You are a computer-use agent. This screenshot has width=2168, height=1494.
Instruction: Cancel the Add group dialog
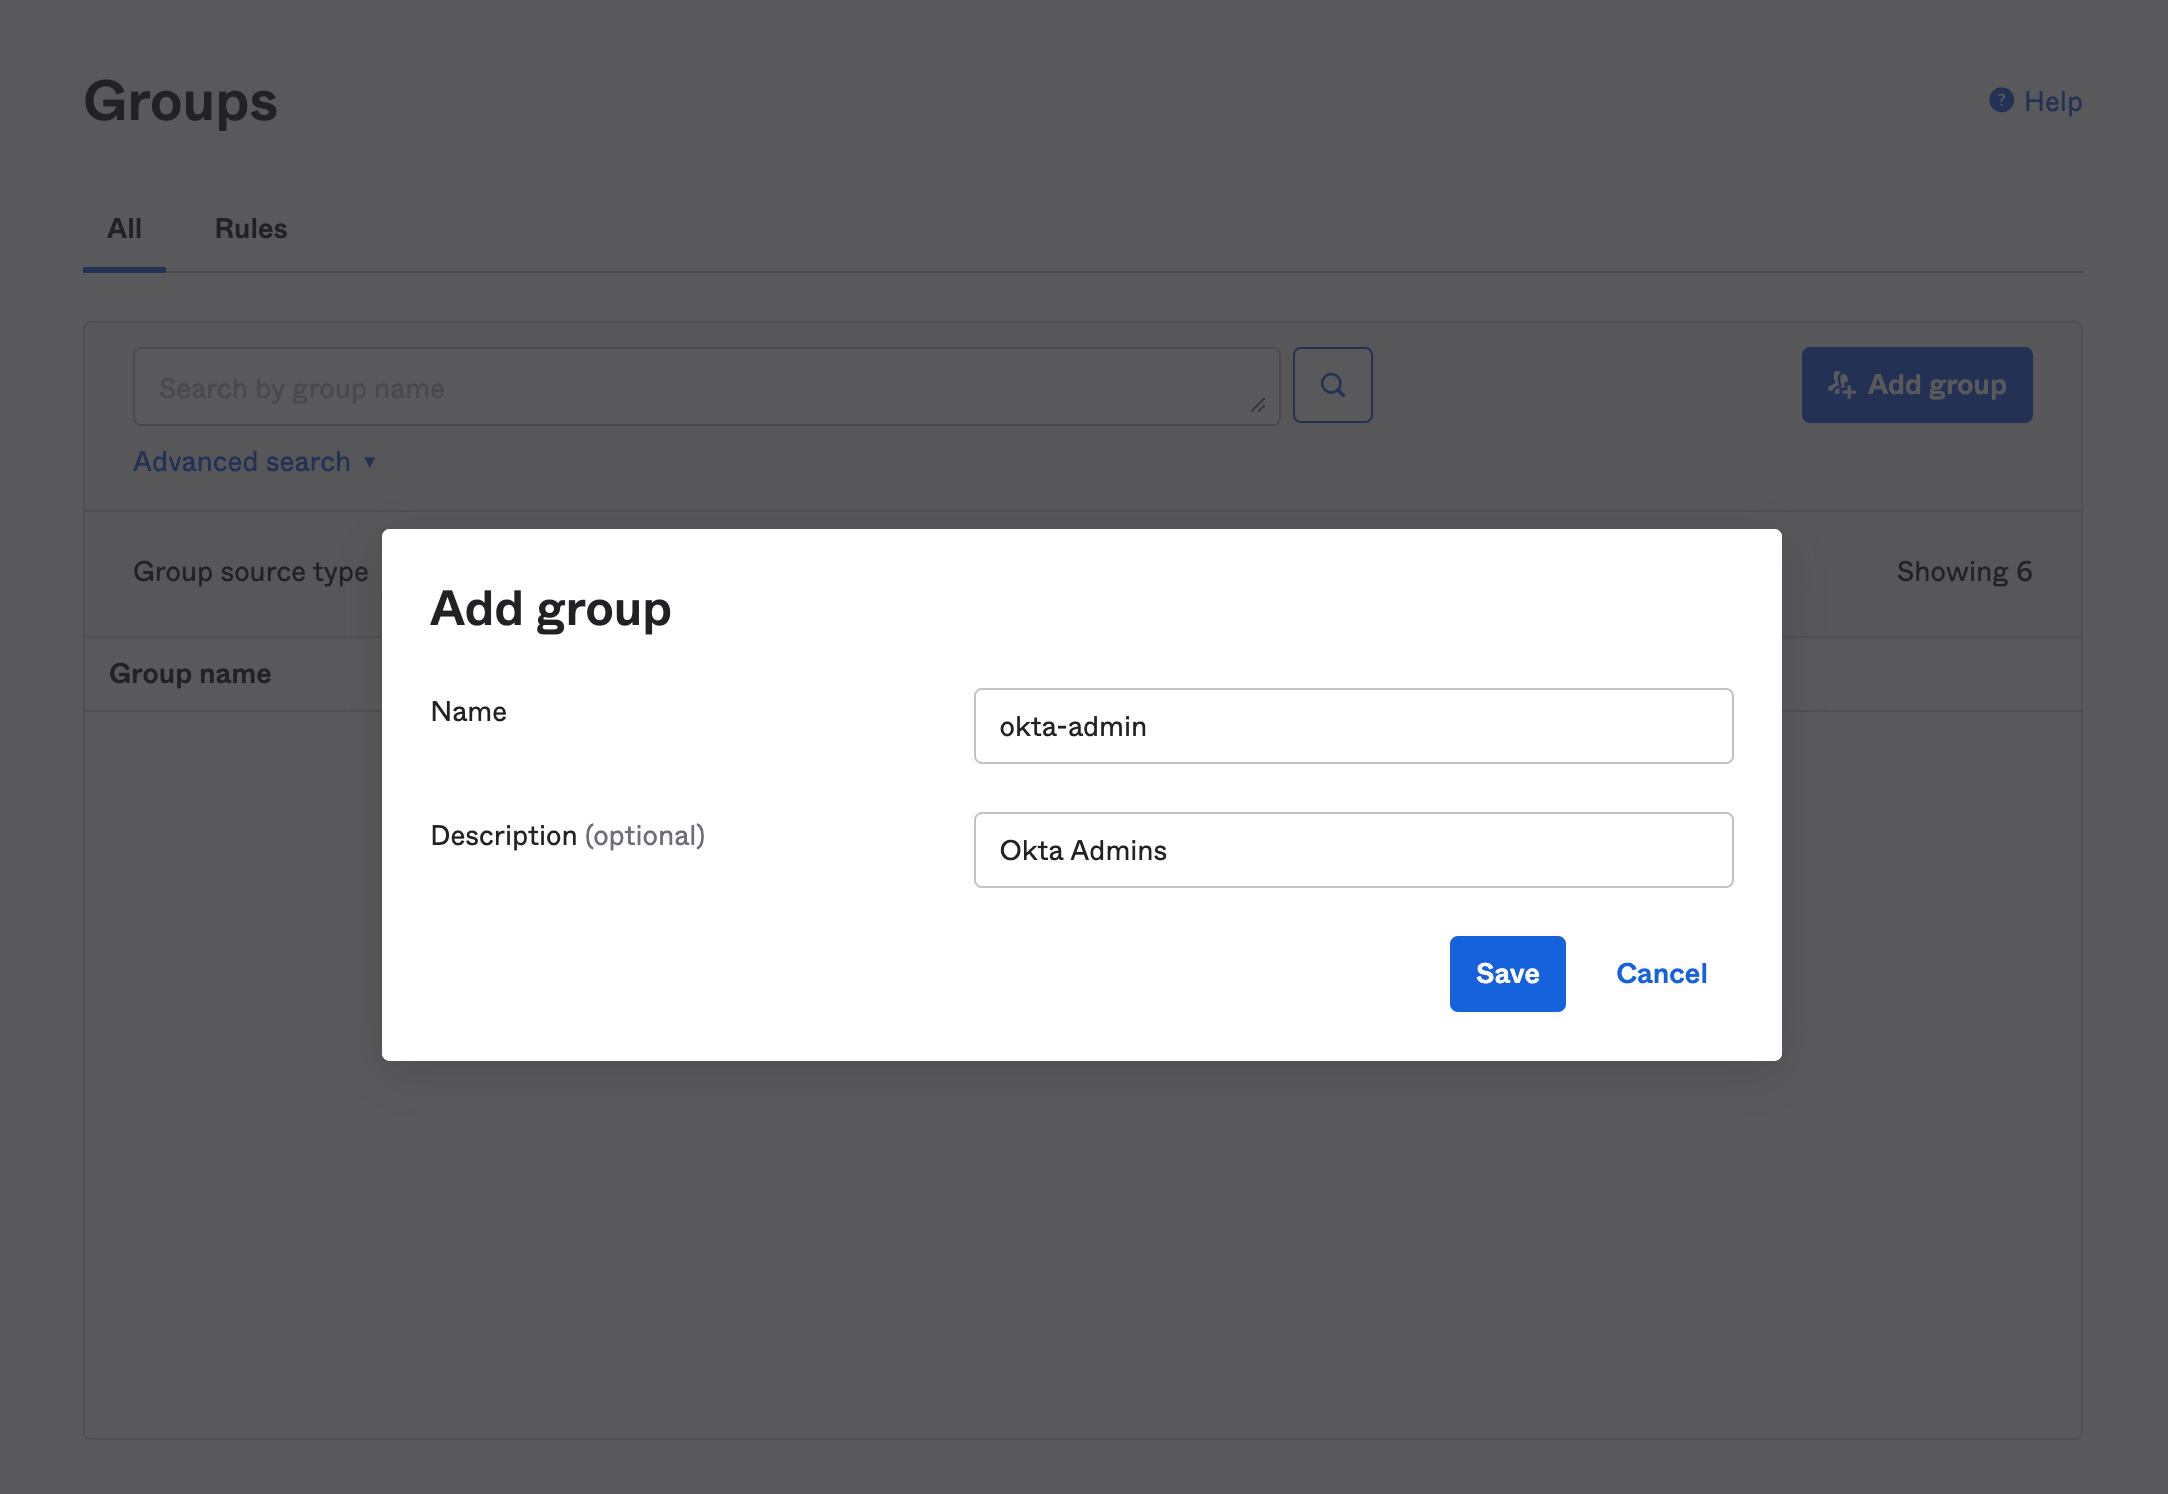coord(1660,973)
